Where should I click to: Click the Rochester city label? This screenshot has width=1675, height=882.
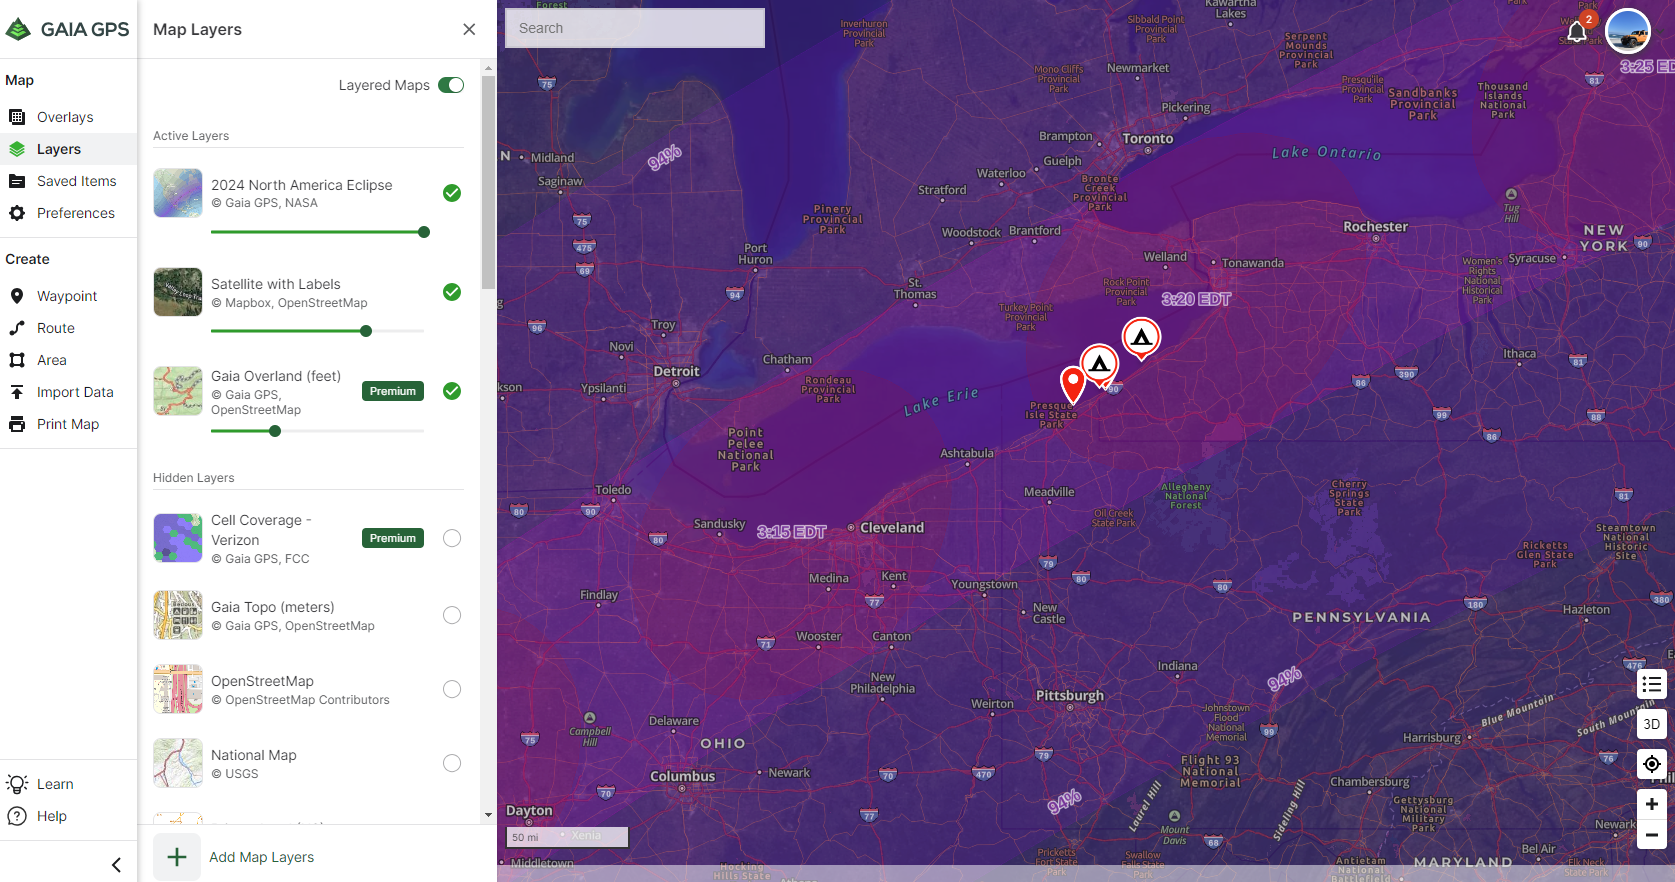[x=1375, y=227]
